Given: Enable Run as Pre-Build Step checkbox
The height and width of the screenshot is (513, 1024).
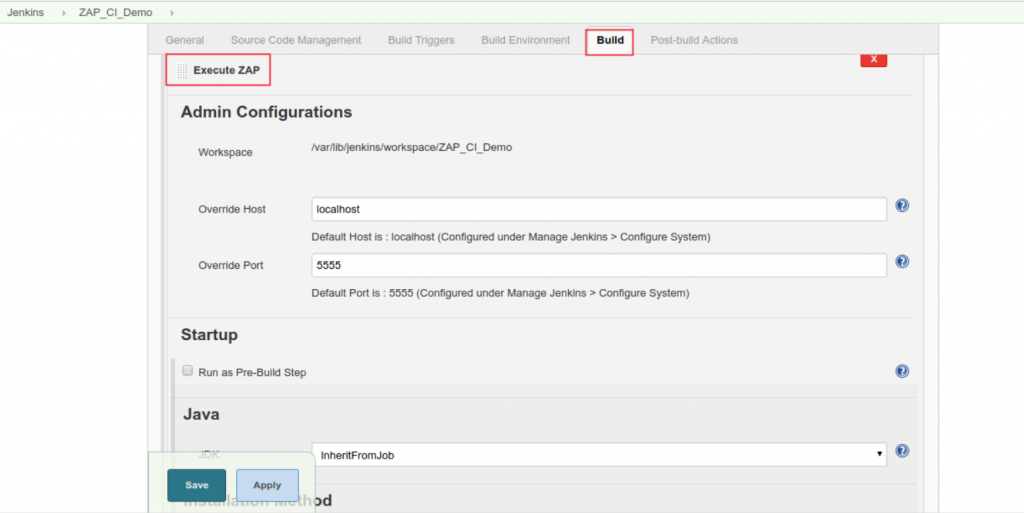Looking at the screenshot, I should tap(187, 370).
